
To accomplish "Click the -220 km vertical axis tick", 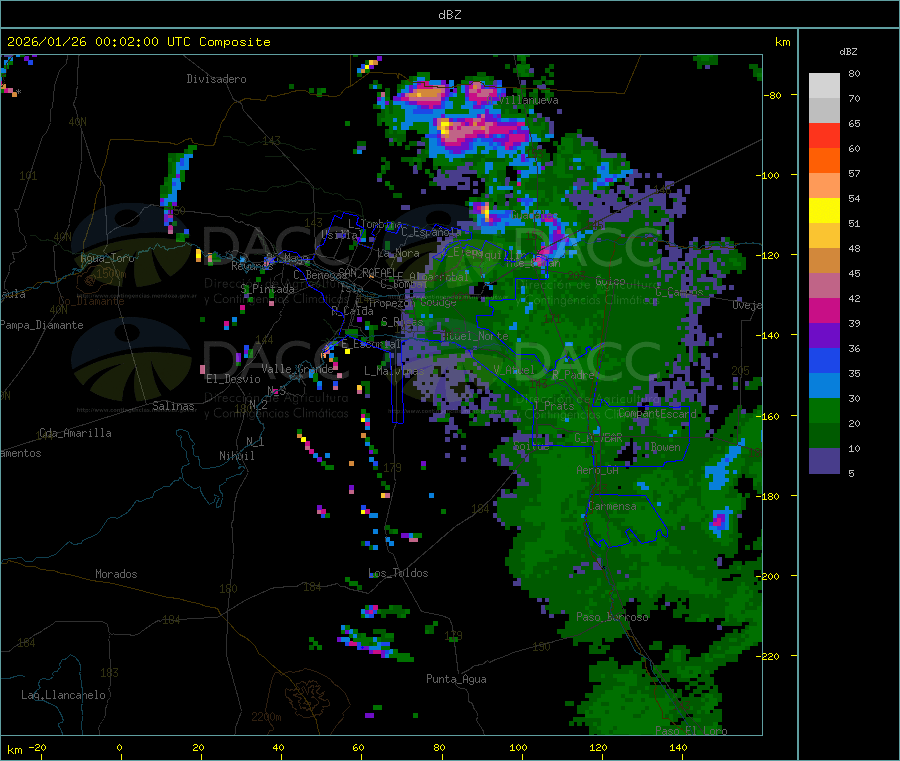I will point(770,657).
